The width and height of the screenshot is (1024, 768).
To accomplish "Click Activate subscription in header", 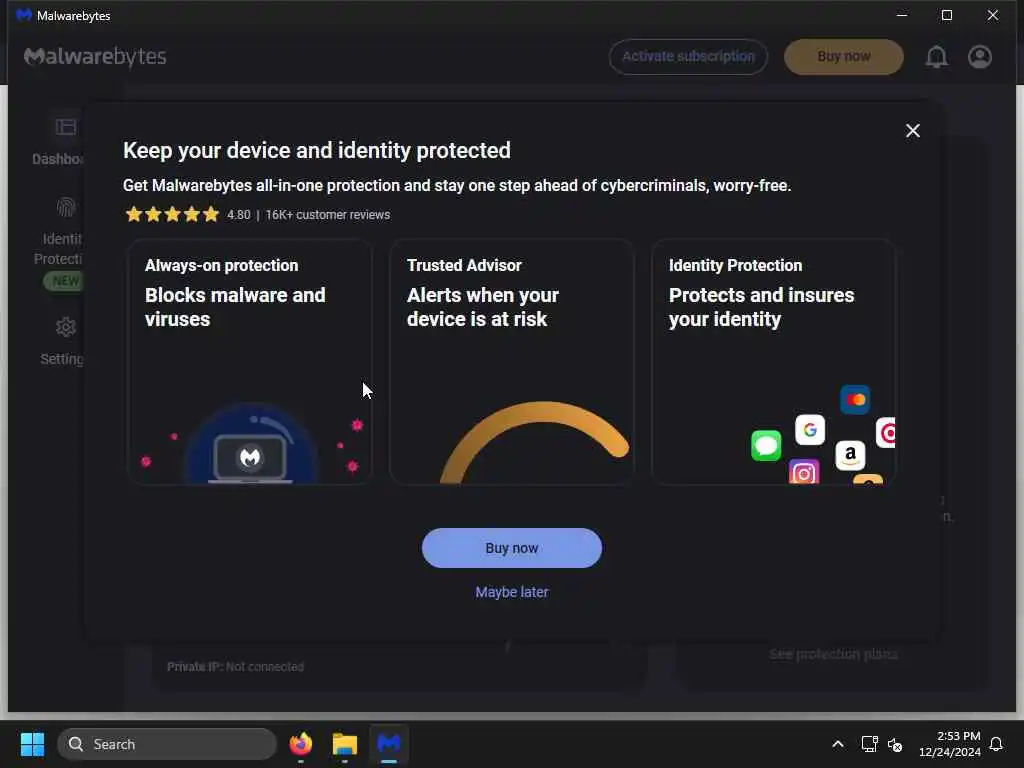I will tap(688, 57).
